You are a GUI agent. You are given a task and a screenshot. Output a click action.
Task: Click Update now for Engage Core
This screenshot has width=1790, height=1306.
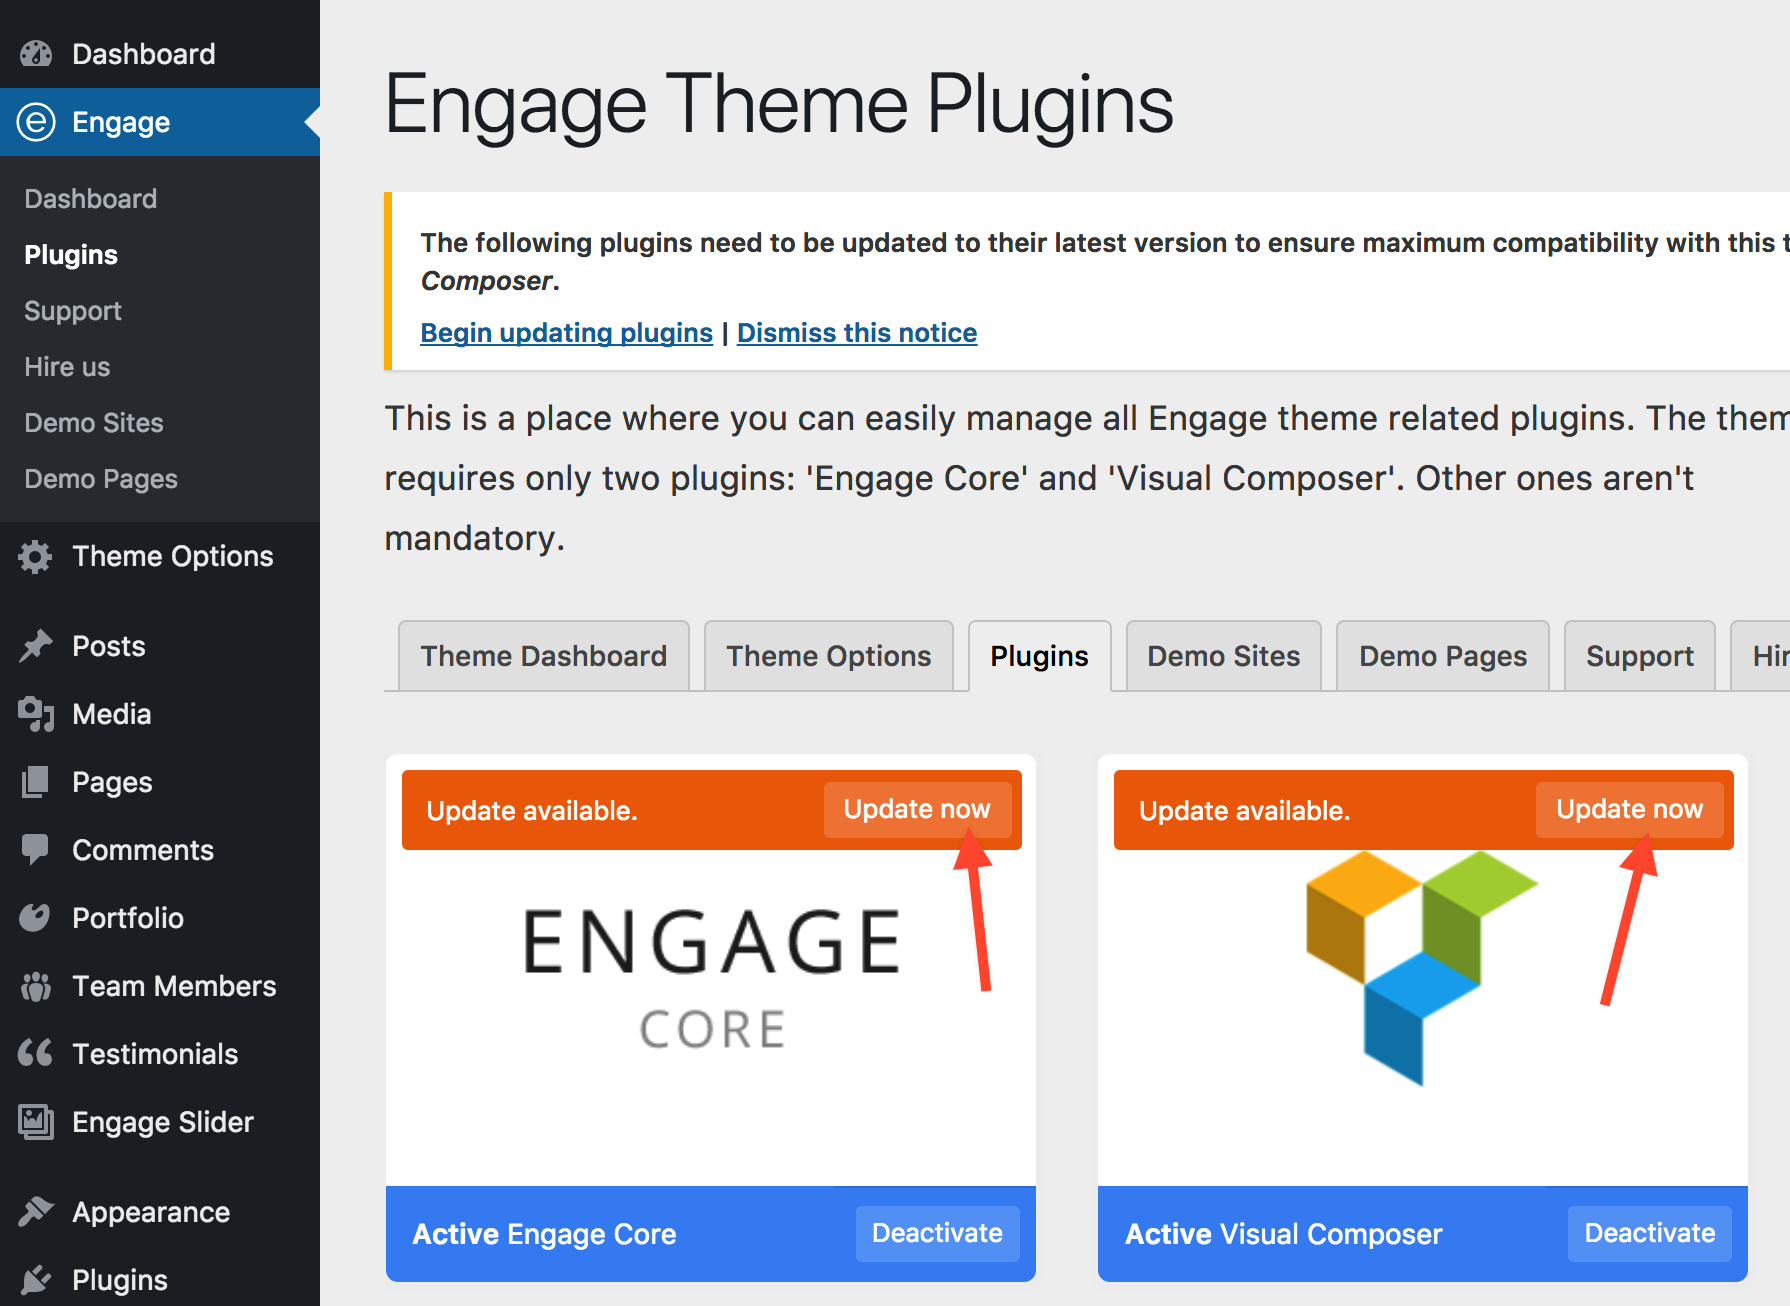[917, 809]
